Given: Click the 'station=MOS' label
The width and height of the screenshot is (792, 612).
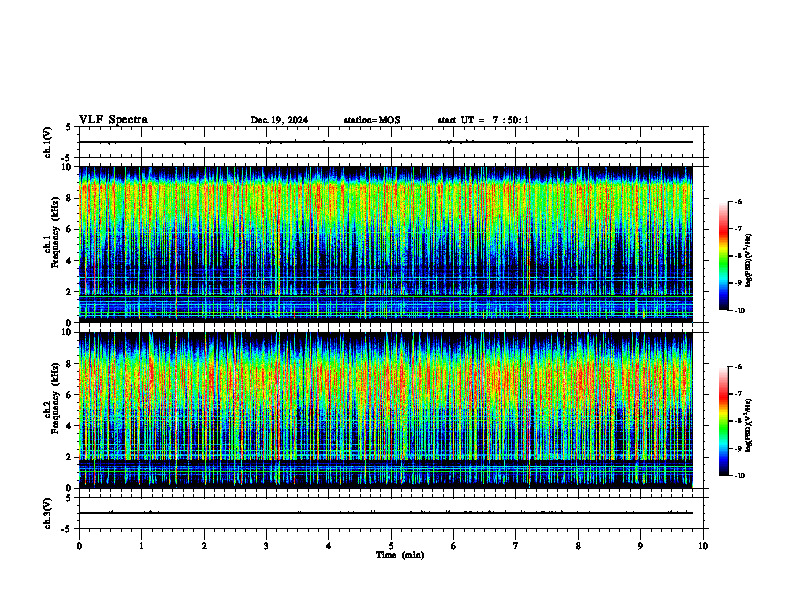Looking at the screenshot, I should click(x=372, y=120).
